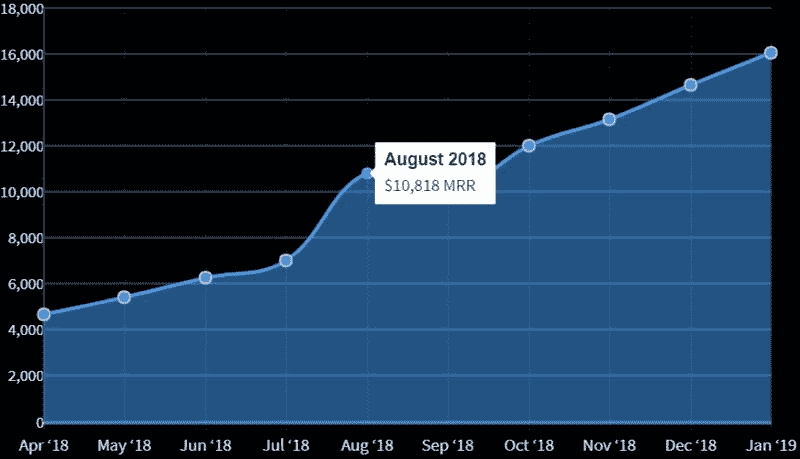This screenshot has height=459, width=800.
Task: Click the January 2019 data point
Action: click(x=771, y=52)
